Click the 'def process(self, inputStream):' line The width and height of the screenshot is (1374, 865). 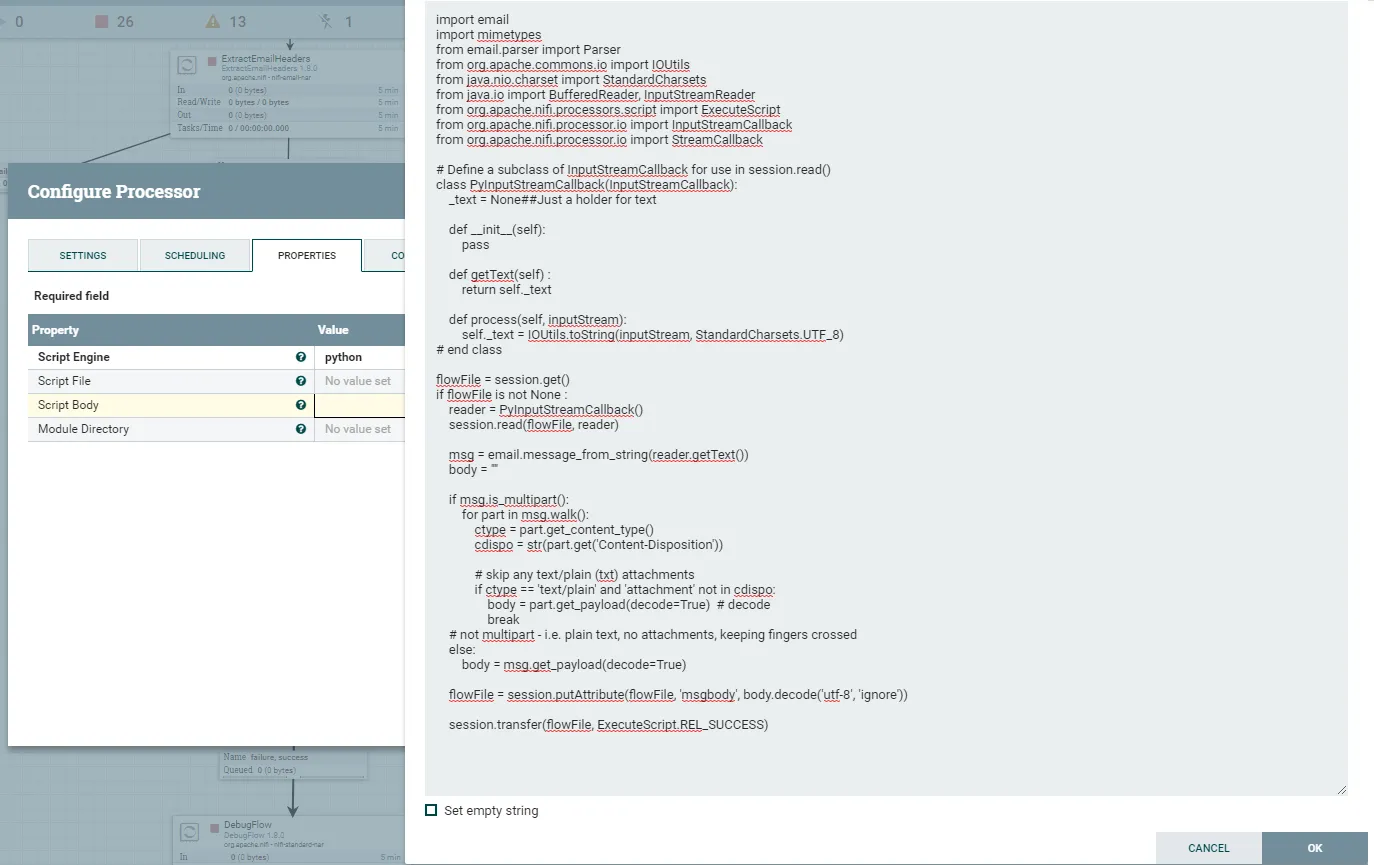pos(538,320)
